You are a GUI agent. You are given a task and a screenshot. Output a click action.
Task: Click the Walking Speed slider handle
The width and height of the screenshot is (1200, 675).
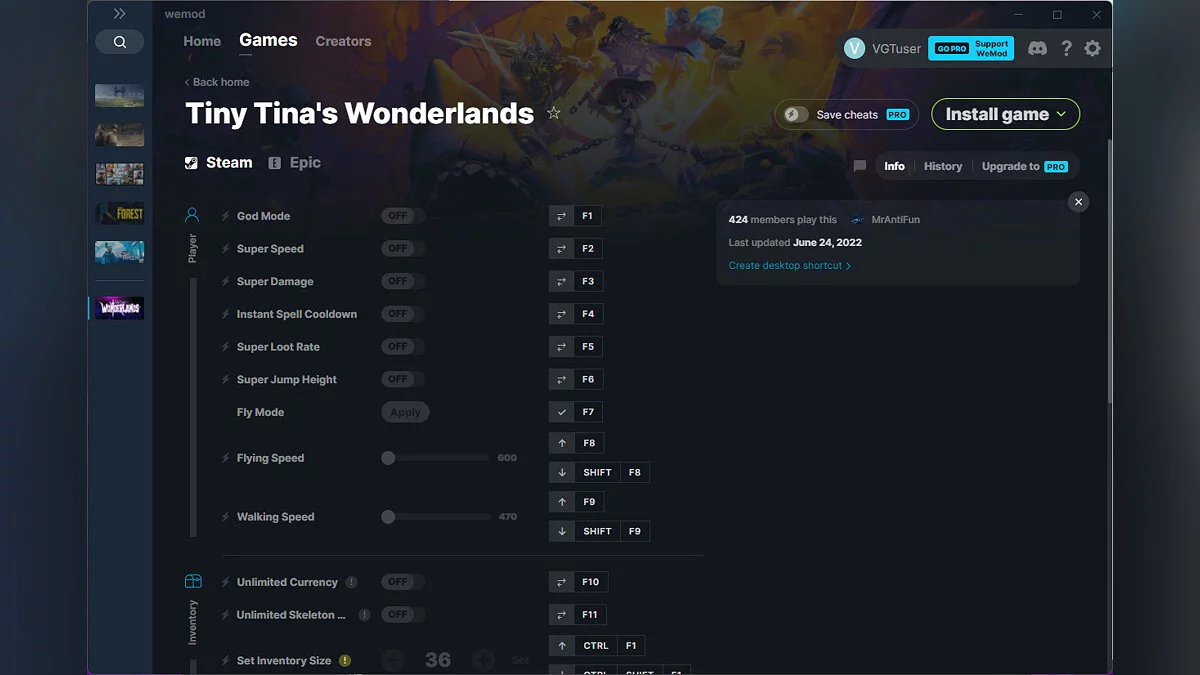tap(388, 517)
